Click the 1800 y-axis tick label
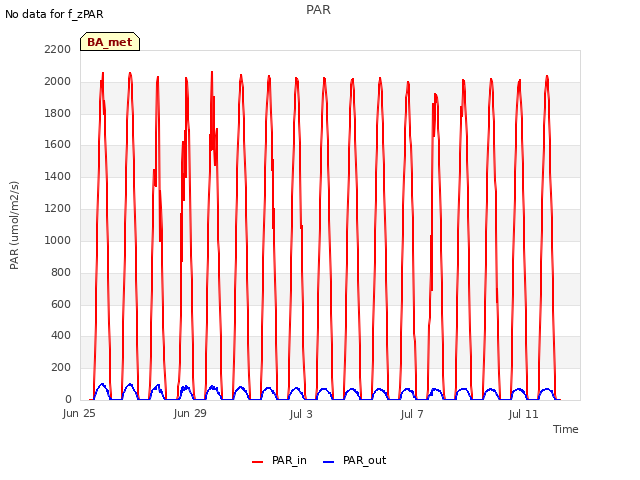The height and width of the screenshot is (480, 640). coord(58,113)
